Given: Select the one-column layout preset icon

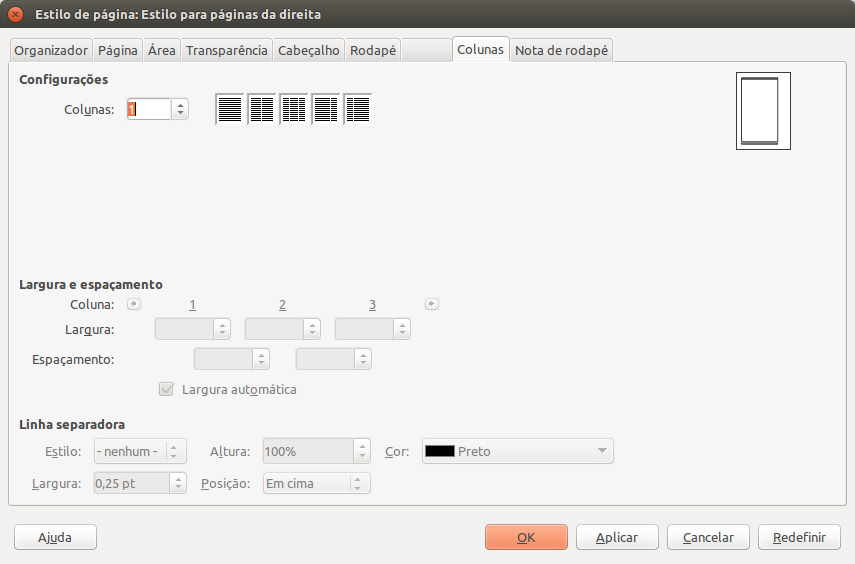Looking at the screenshot, I should [x=230, y=109].
